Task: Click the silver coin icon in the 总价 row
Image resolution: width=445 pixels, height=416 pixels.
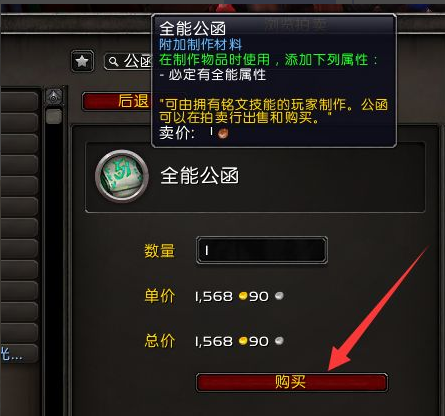Action: tap(279, 341)
